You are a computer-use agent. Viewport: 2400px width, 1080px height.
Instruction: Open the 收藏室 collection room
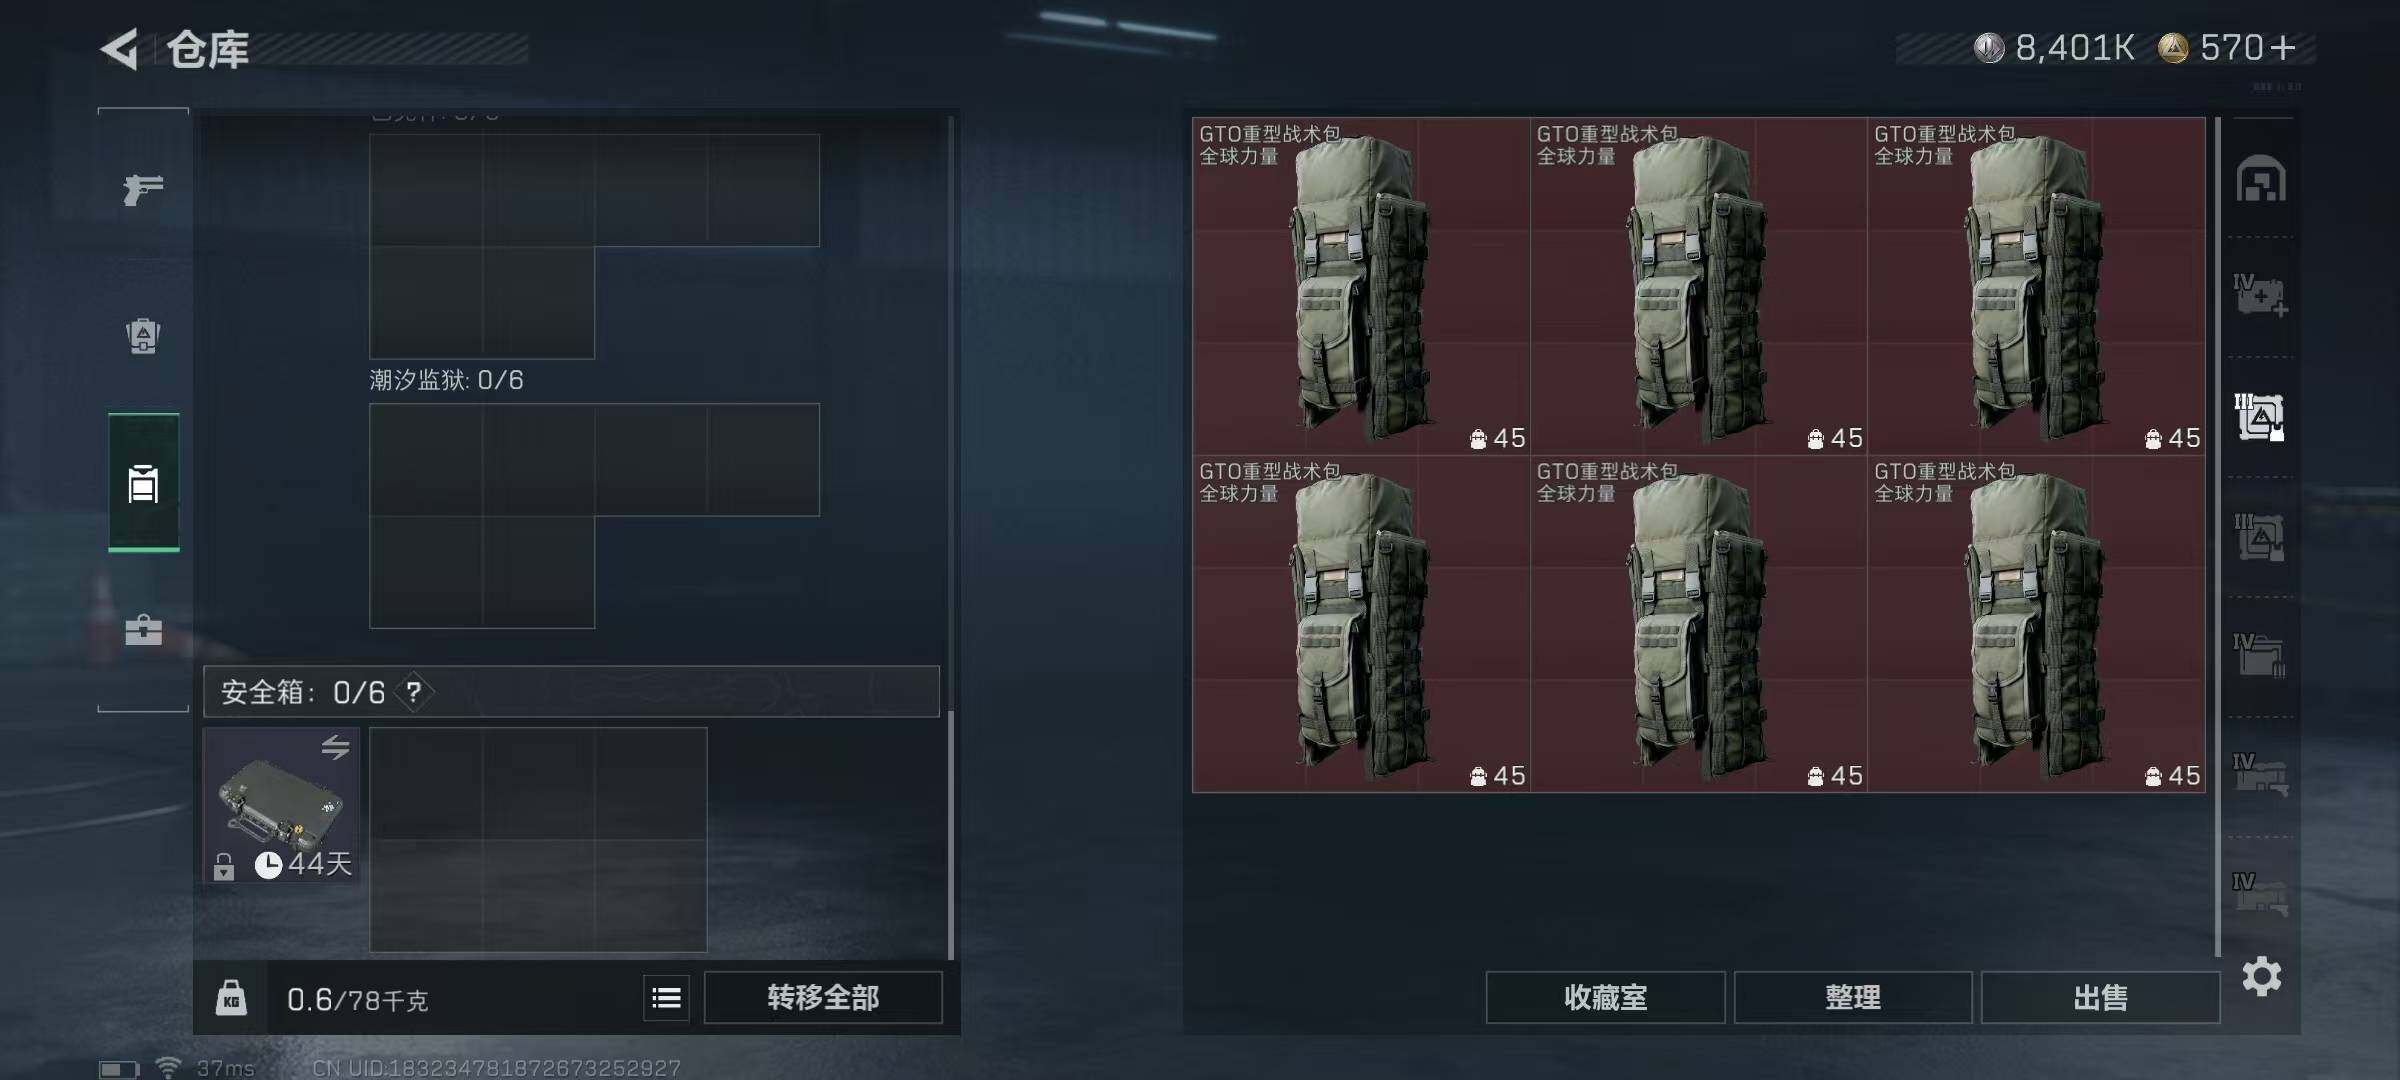pyautogui.click(x=1605, y=997)
